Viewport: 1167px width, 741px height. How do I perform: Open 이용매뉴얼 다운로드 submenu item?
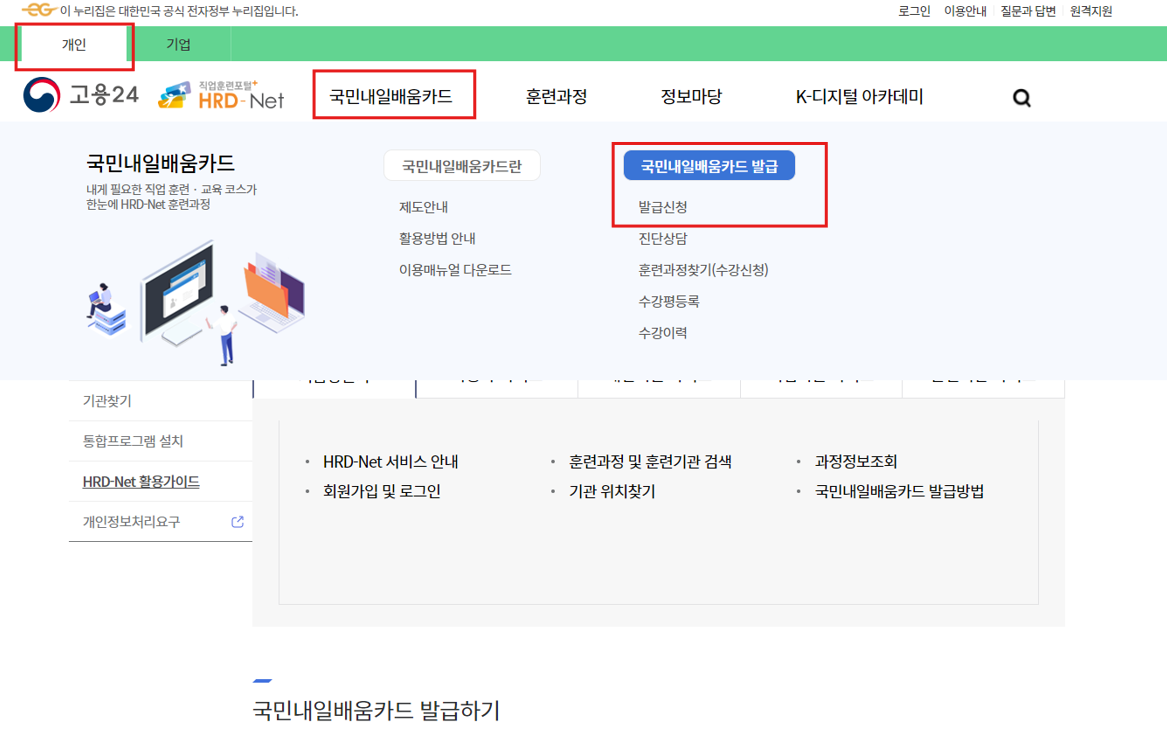pyautogui.click(x=455, y=269)
